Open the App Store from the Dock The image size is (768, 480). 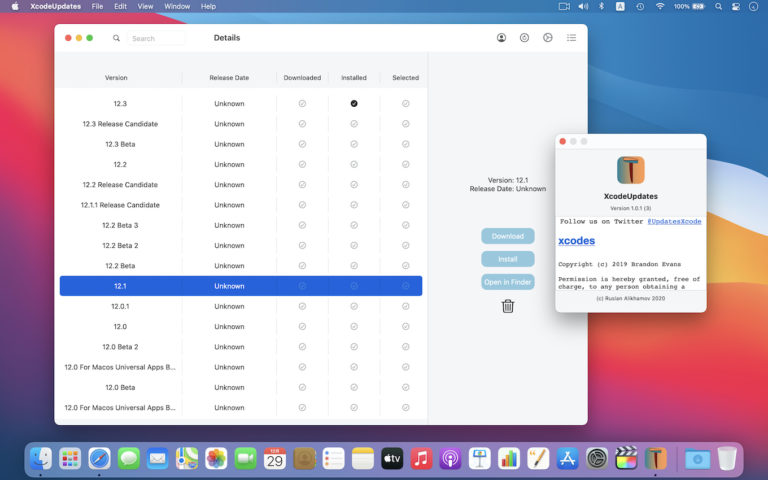568,459
